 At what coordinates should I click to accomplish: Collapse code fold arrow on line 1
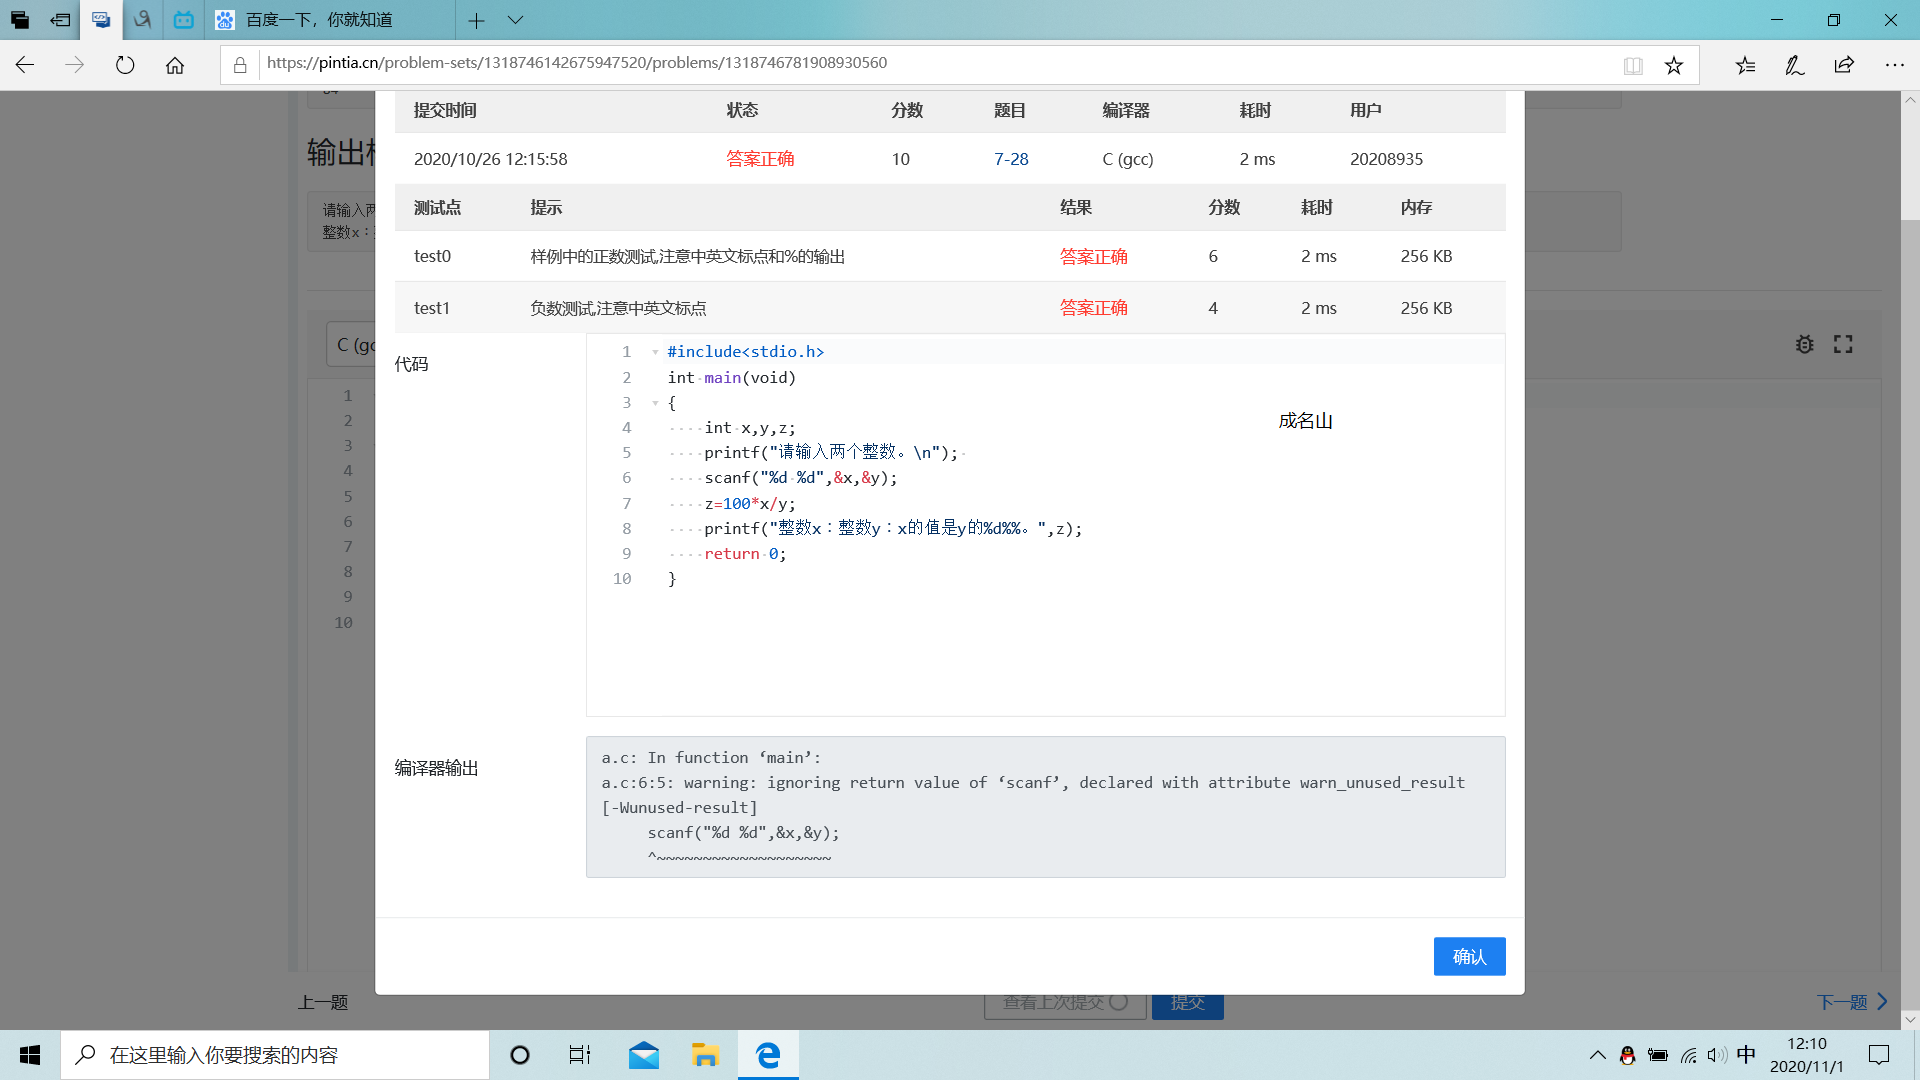click(655, 352)
